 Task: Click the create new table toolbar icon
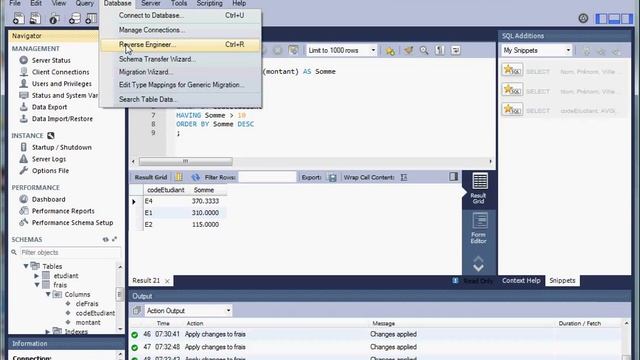(91, 18)
